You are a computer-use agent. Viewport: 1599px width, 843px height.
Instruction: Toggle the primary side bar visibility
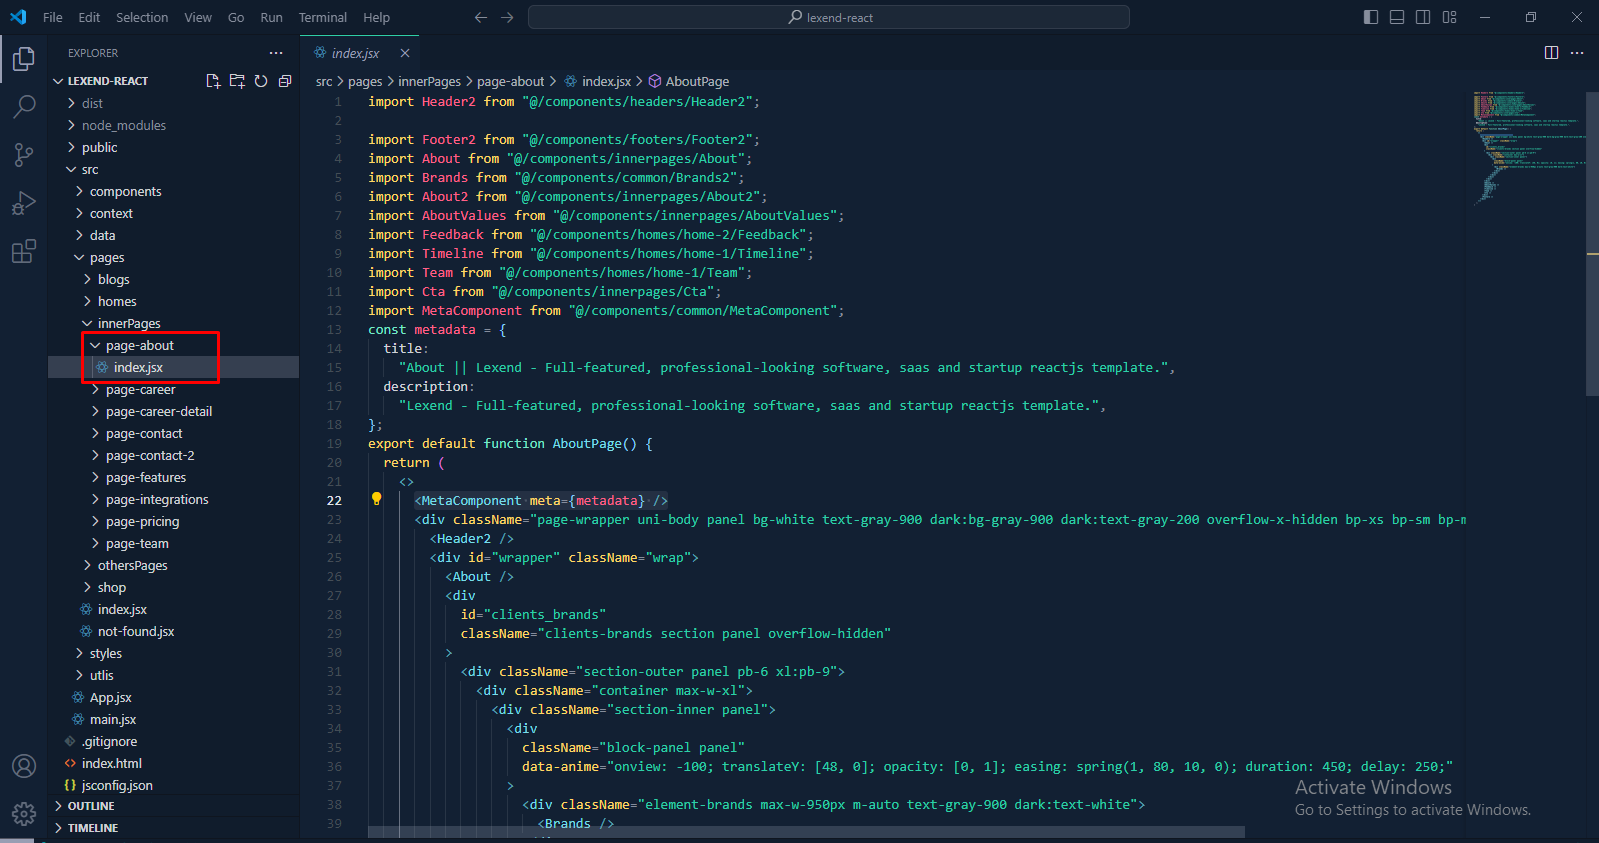point(1371,17)
